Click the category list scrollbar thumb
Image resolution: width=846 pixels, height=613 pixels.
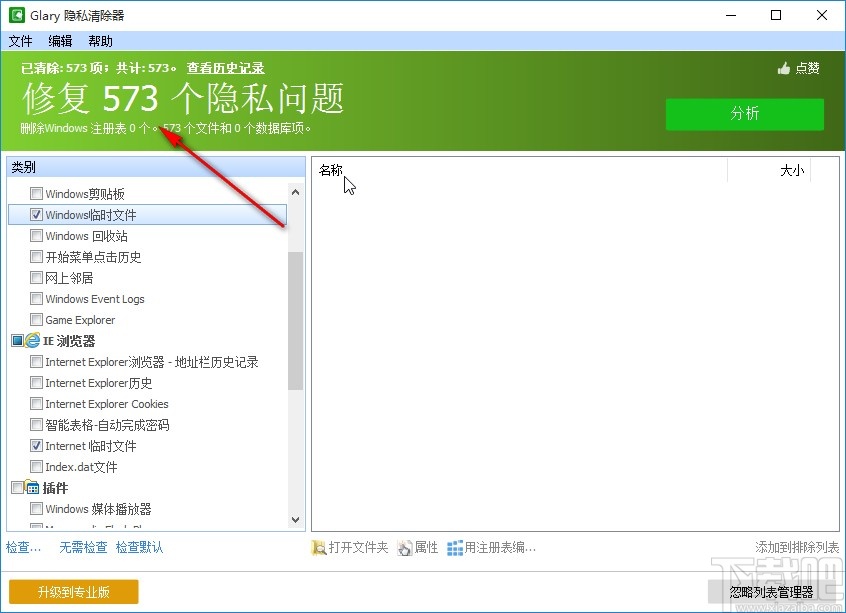pos(295,321)
